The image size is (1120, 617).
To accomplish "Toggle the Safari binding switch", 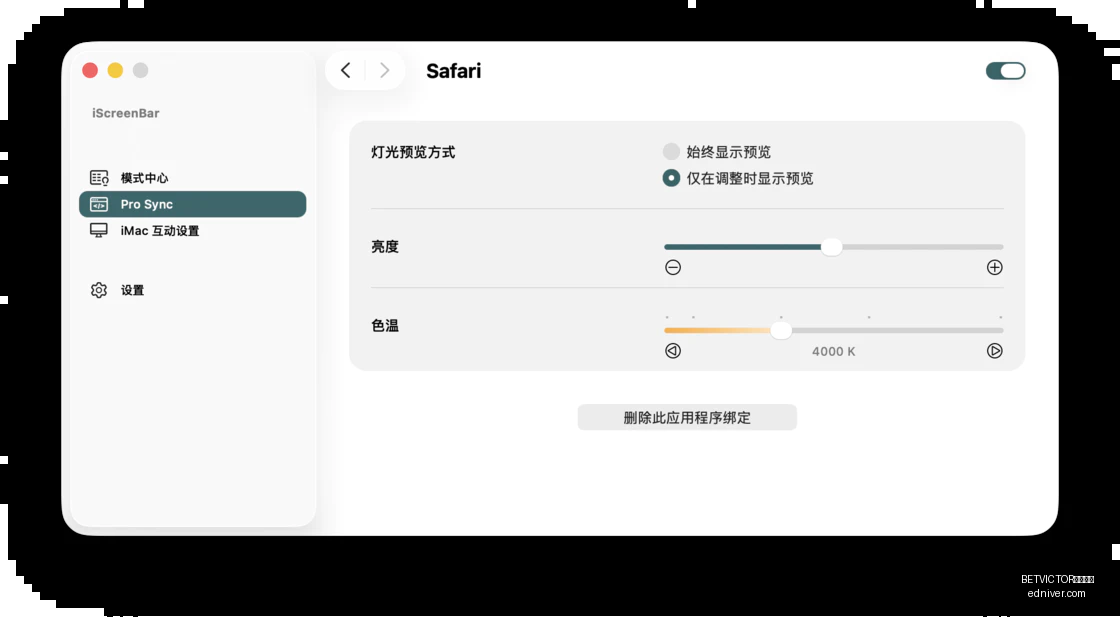I will pyautogui.click(x=1005, y=71).
